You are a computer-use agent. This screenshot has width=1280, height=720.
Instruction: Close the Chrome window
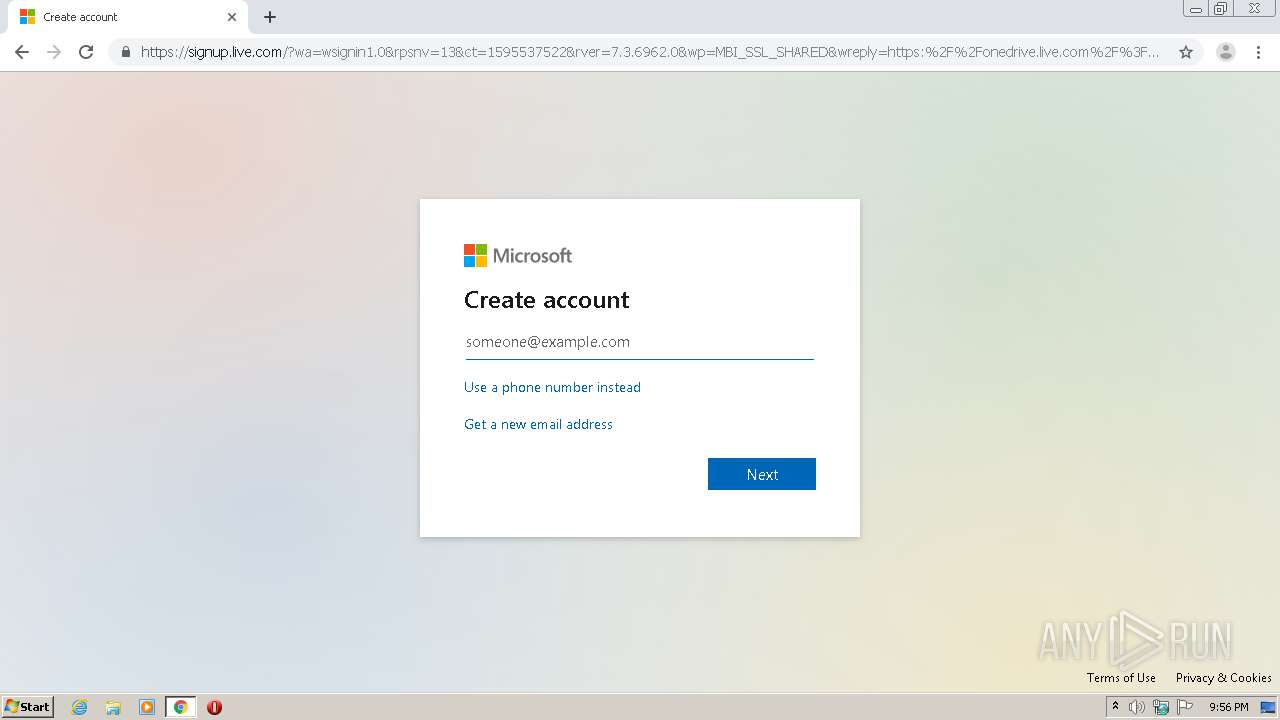pos(1254,9)
